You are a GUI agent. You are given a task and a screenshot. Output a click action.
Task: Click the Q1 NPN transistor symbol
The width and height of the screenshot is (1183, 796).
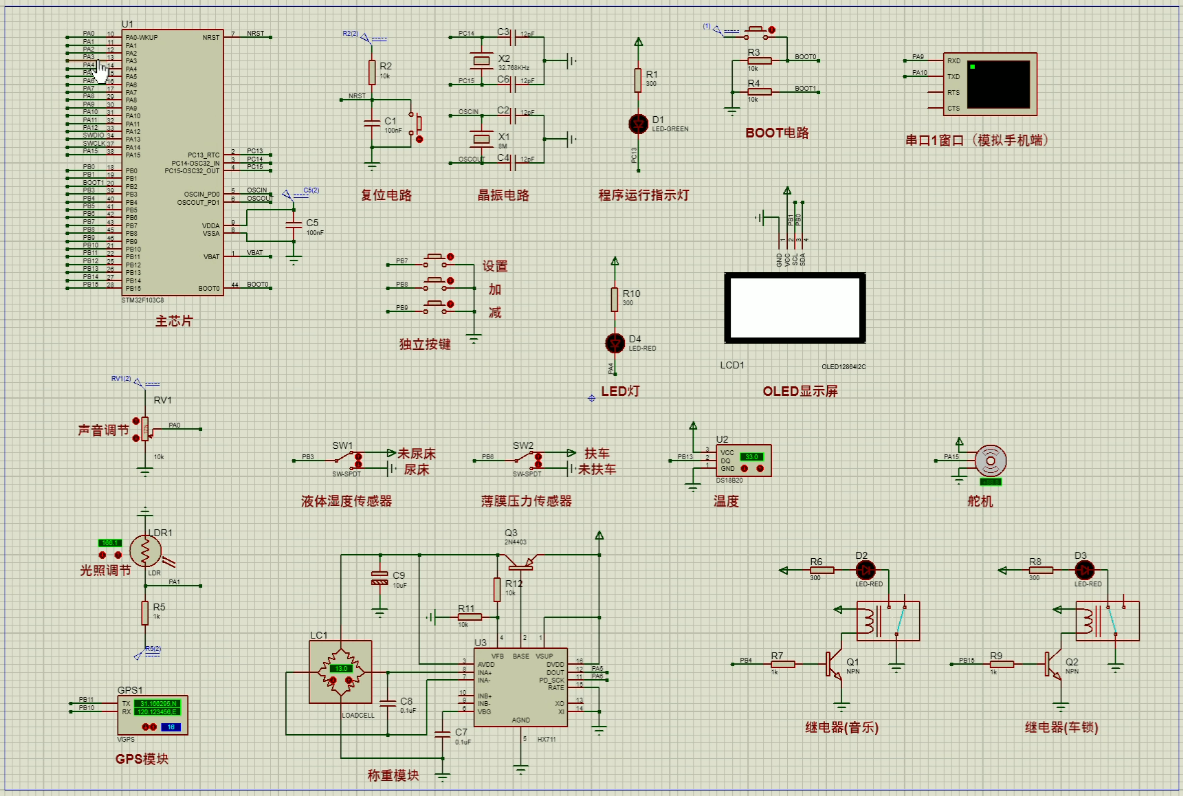coord(833,664)
